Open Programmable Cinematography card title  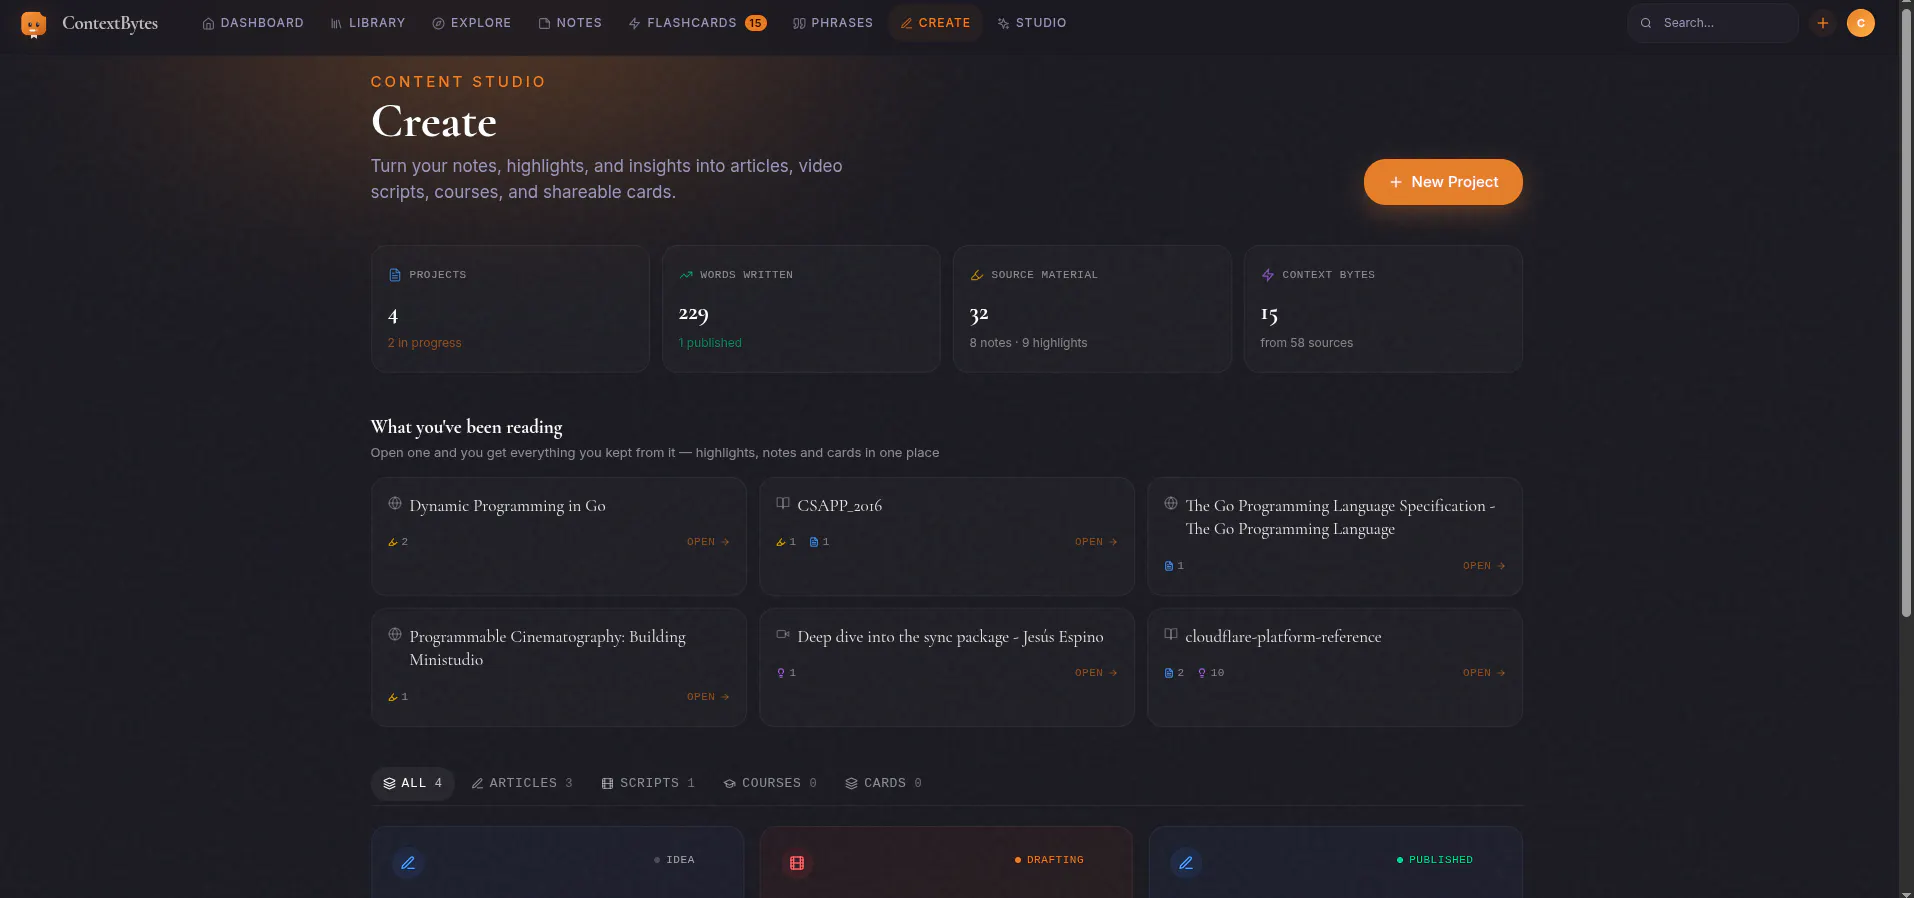[x=547, y=648]
